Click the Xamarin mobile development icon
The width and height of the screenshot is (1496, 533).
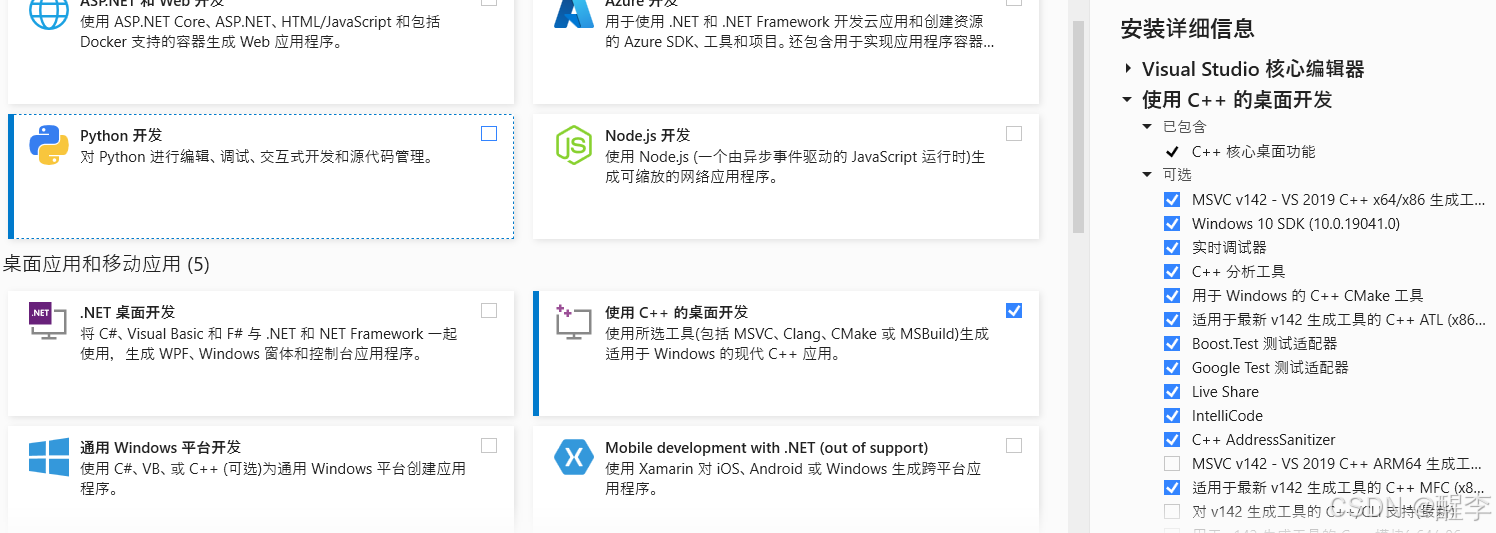tap(574, 458)
